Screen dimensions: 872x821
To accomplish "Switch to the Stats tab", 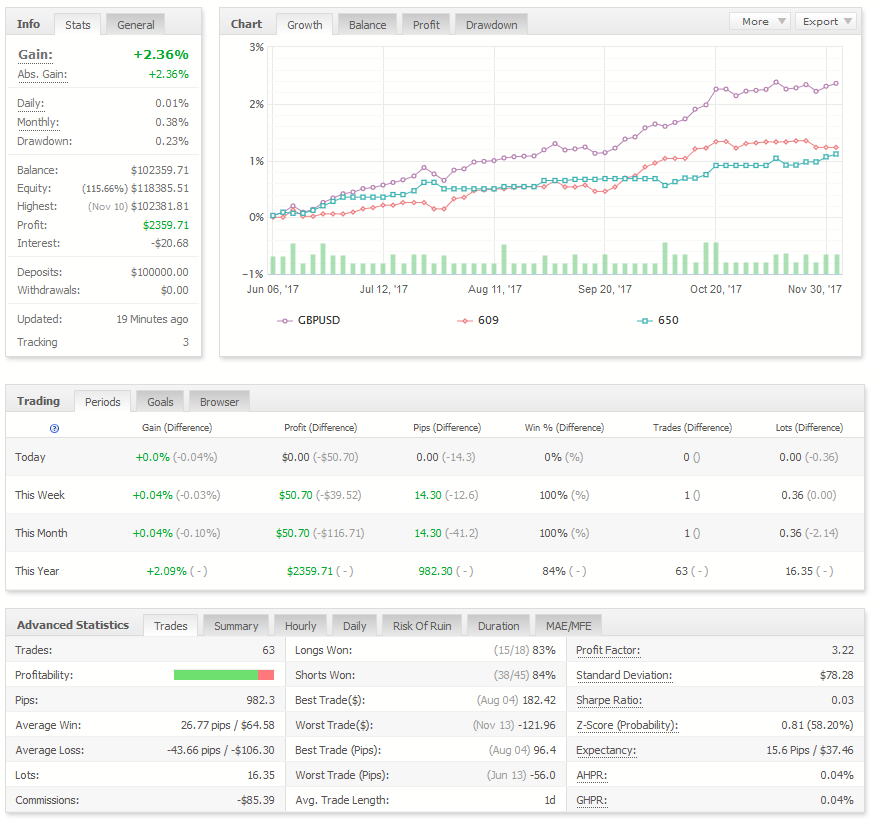I will [77, 25].
